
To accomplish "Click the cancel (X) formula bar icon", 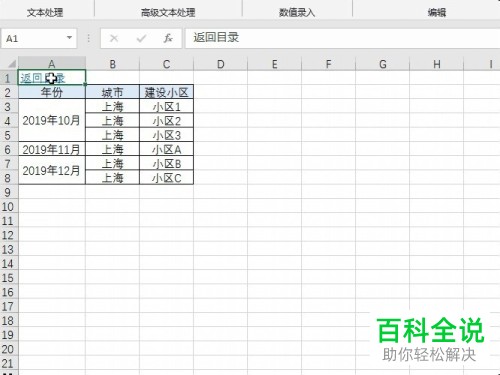I will point(114,39).
